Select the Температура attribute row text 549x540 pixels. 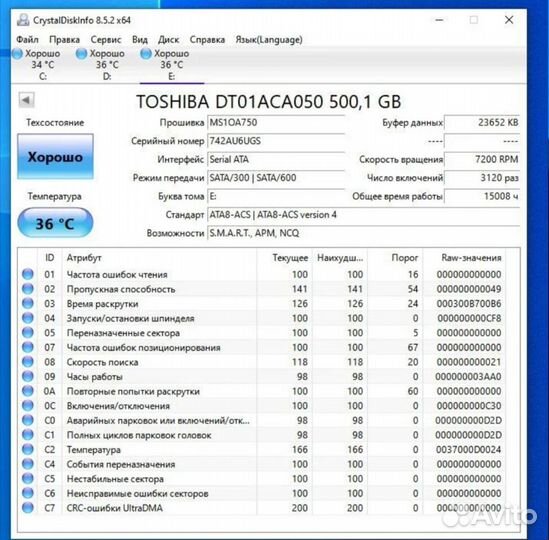pyautogui.click(x=94, y=450)
